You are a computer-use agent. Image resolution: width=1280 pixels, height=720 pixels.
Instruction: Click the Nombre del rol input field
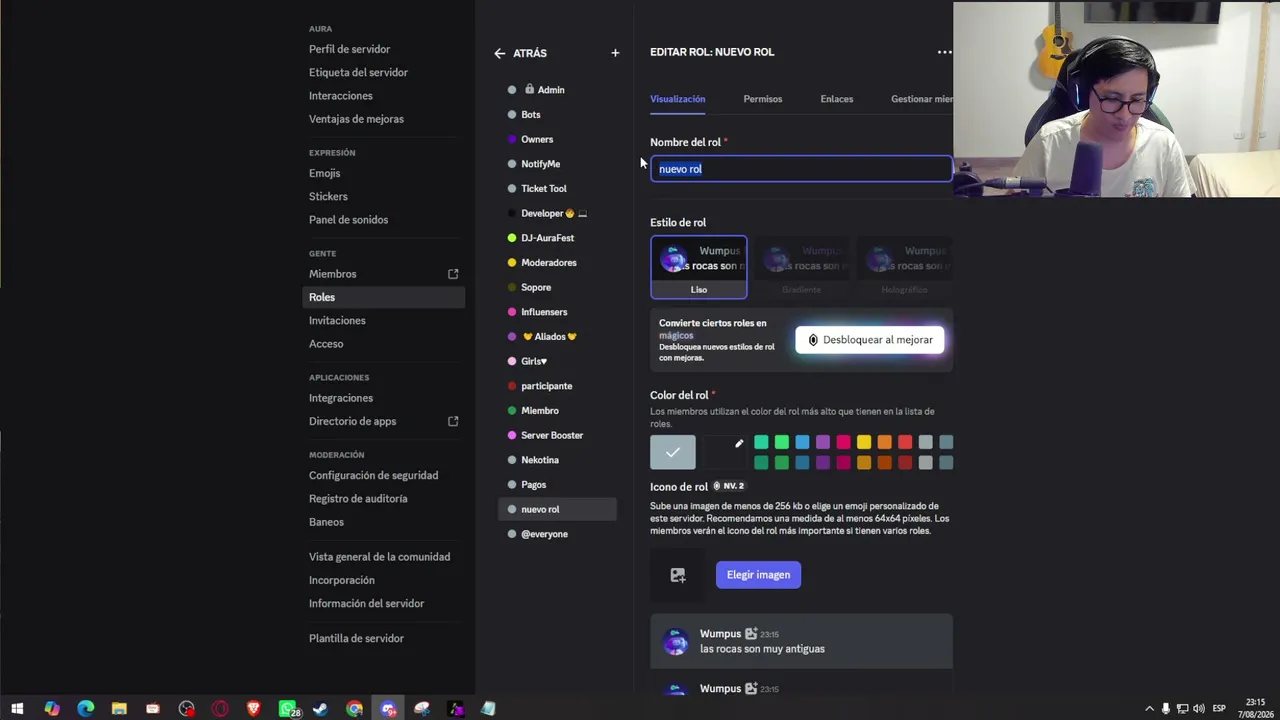(x=801, y=169)
